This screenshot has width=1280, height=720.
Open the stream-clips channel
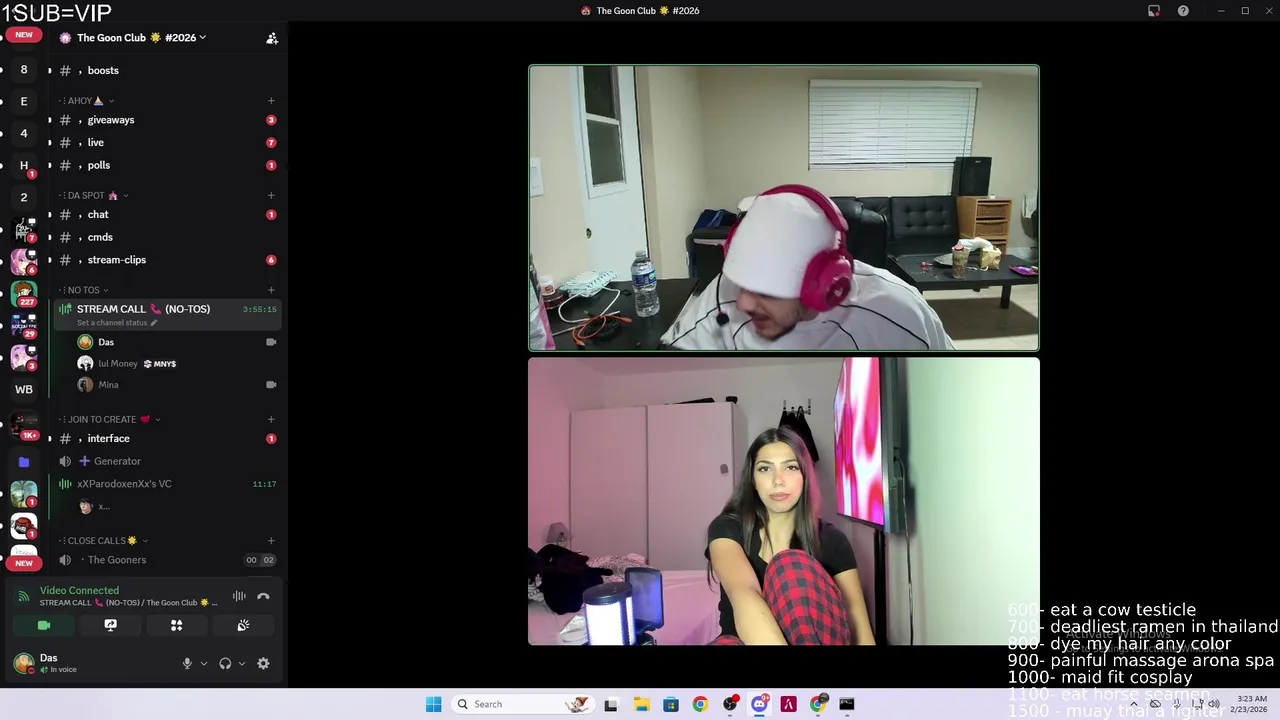(167, 260)
